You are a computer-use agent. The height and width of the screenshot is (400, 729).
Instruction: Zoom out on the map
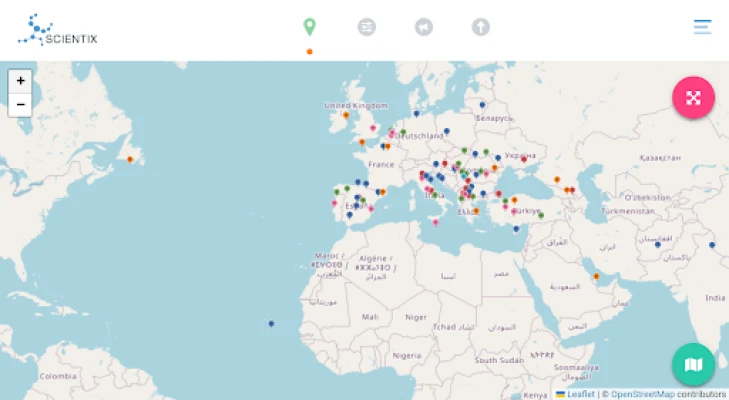(21, 105)
